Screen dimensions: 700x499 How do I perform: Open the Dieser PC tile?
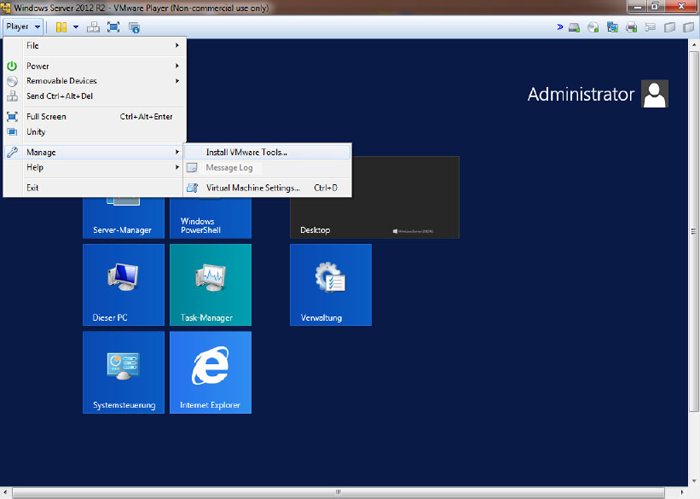124,285
